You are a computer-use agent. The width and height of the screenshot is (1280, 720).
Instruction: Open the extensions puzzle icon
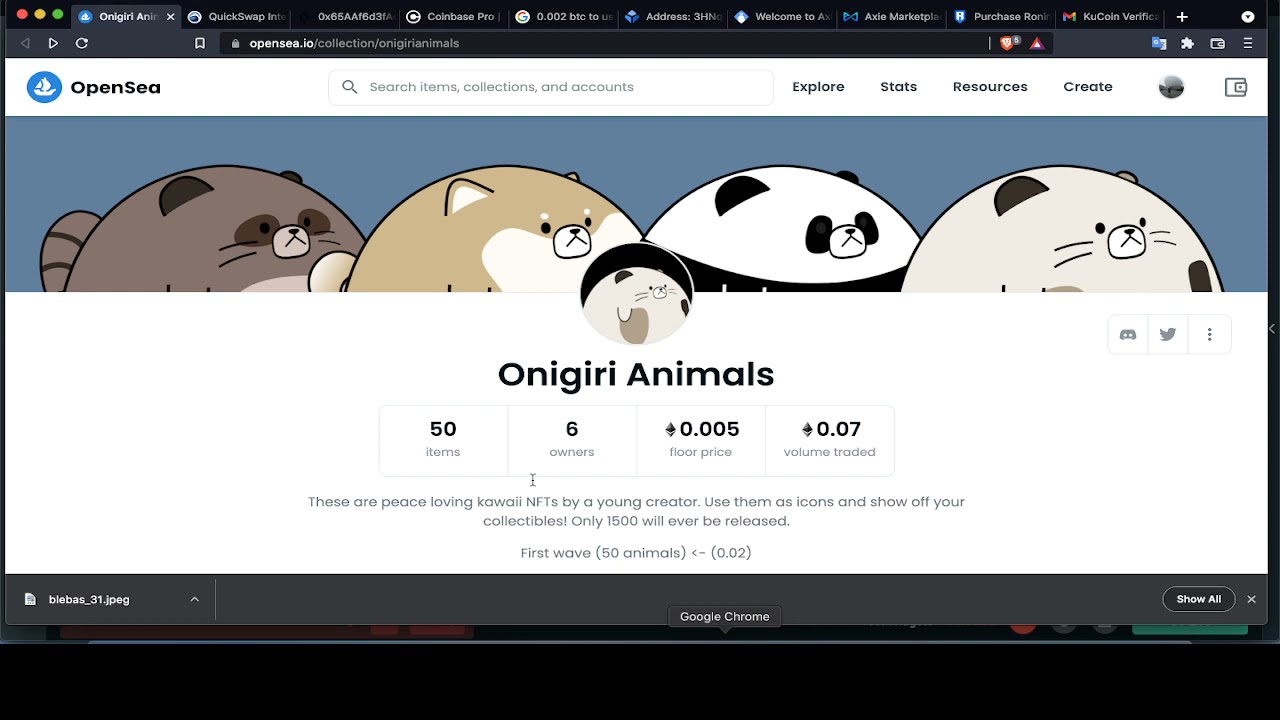tap(1188, 43)
